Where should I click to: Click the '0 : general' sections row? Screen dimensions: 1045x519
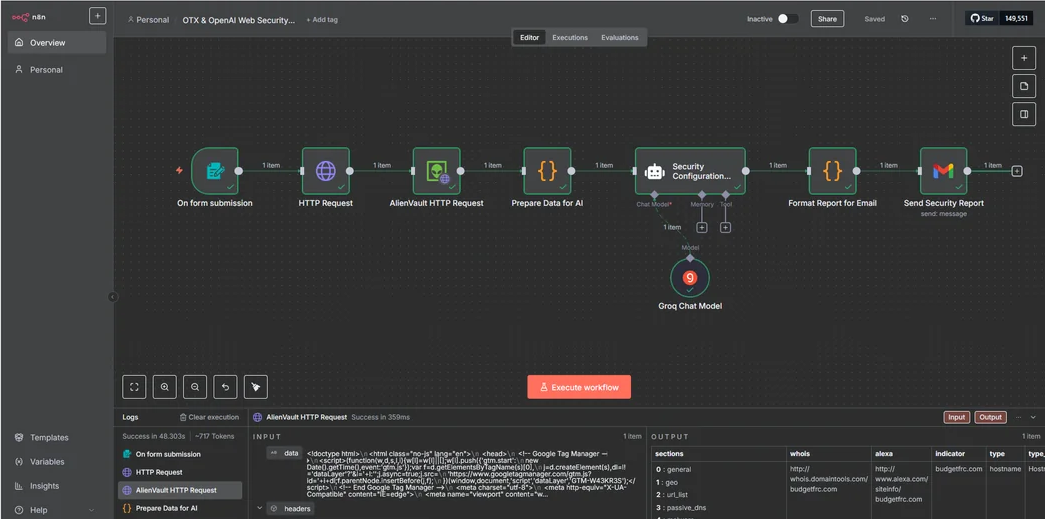673,469
